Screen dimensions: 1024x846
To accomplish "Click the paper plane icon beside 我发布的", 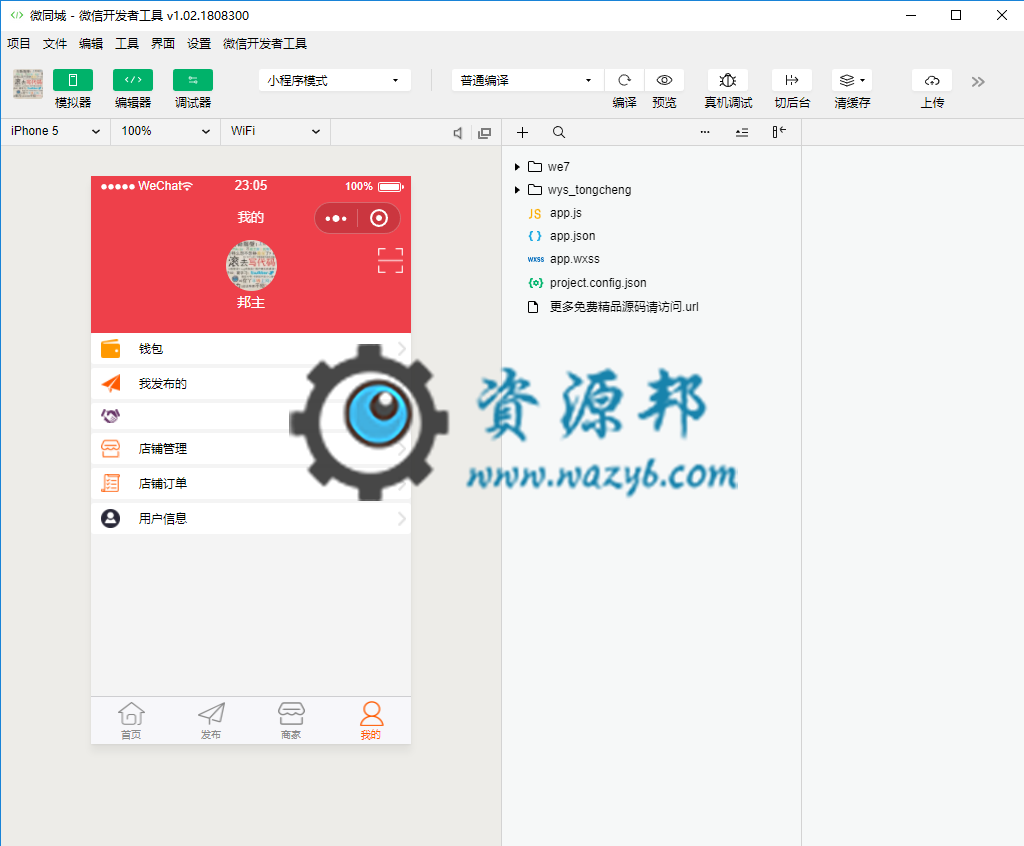I will (x=111, y=383).
